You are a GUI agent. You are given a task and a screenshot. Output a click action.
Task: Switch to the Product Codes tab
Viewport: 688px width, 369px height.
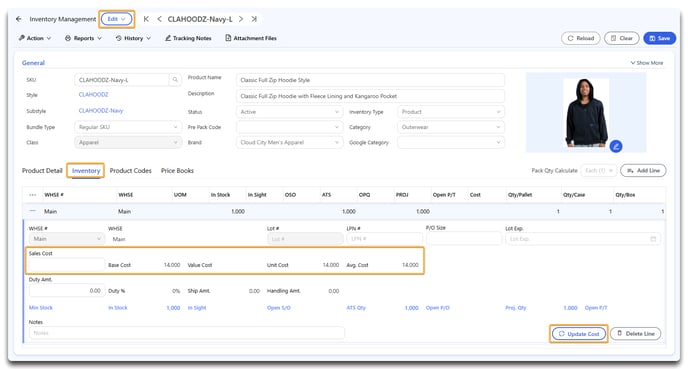[130, 171]
